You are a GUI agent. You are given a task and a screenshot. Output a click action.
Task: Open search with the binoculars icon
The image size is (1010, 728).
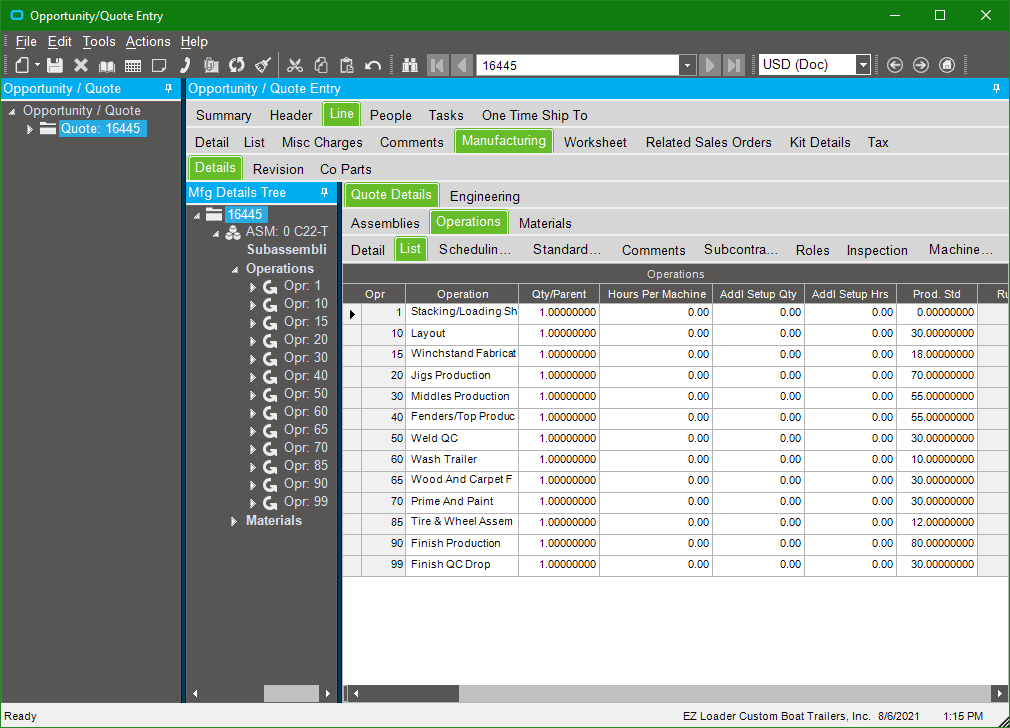[x=410, y=65]
